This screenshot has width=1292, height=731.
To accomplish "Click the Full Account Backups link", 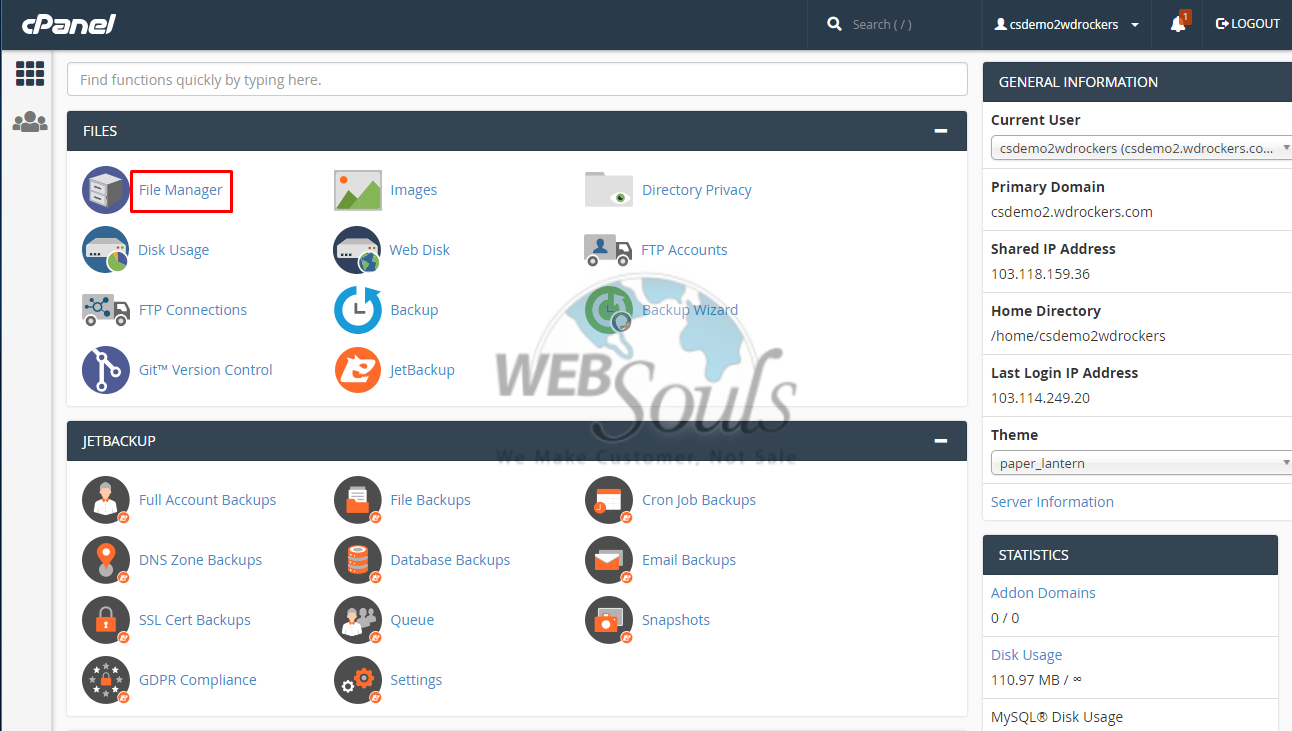I will pyautogui.click(x=208, y=500).
